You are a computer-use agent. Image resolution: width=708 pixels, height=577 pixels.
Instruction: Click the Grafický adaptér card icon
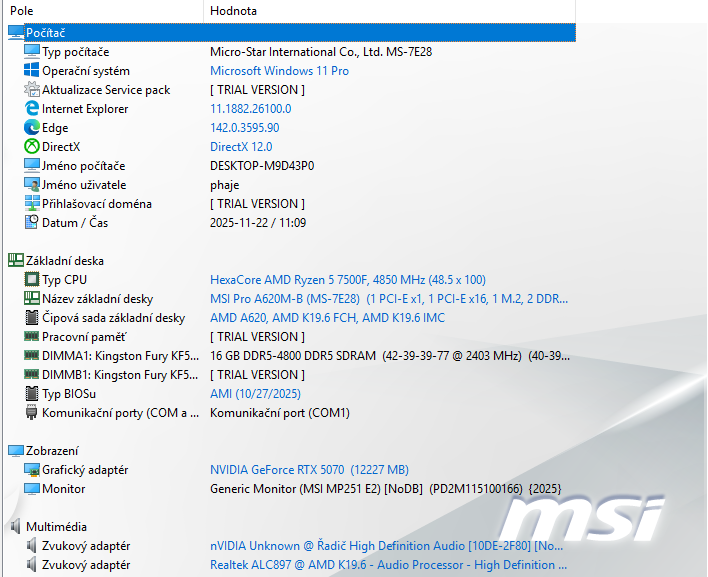[32, 470]
